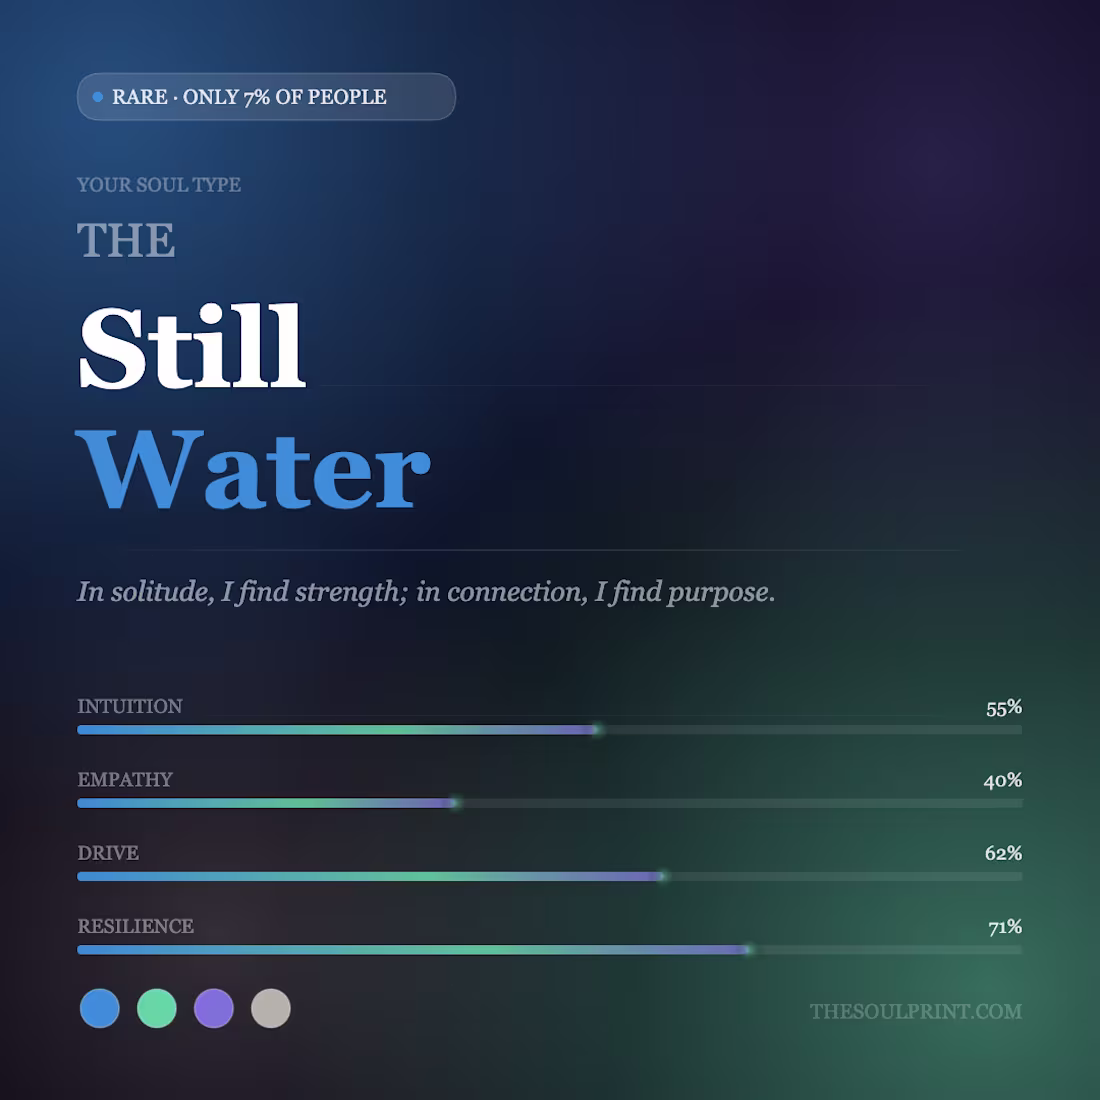Select the mint green color circle
Image resolution: width=1100 pixels, height=1100 pixels.
(156, 1008)
